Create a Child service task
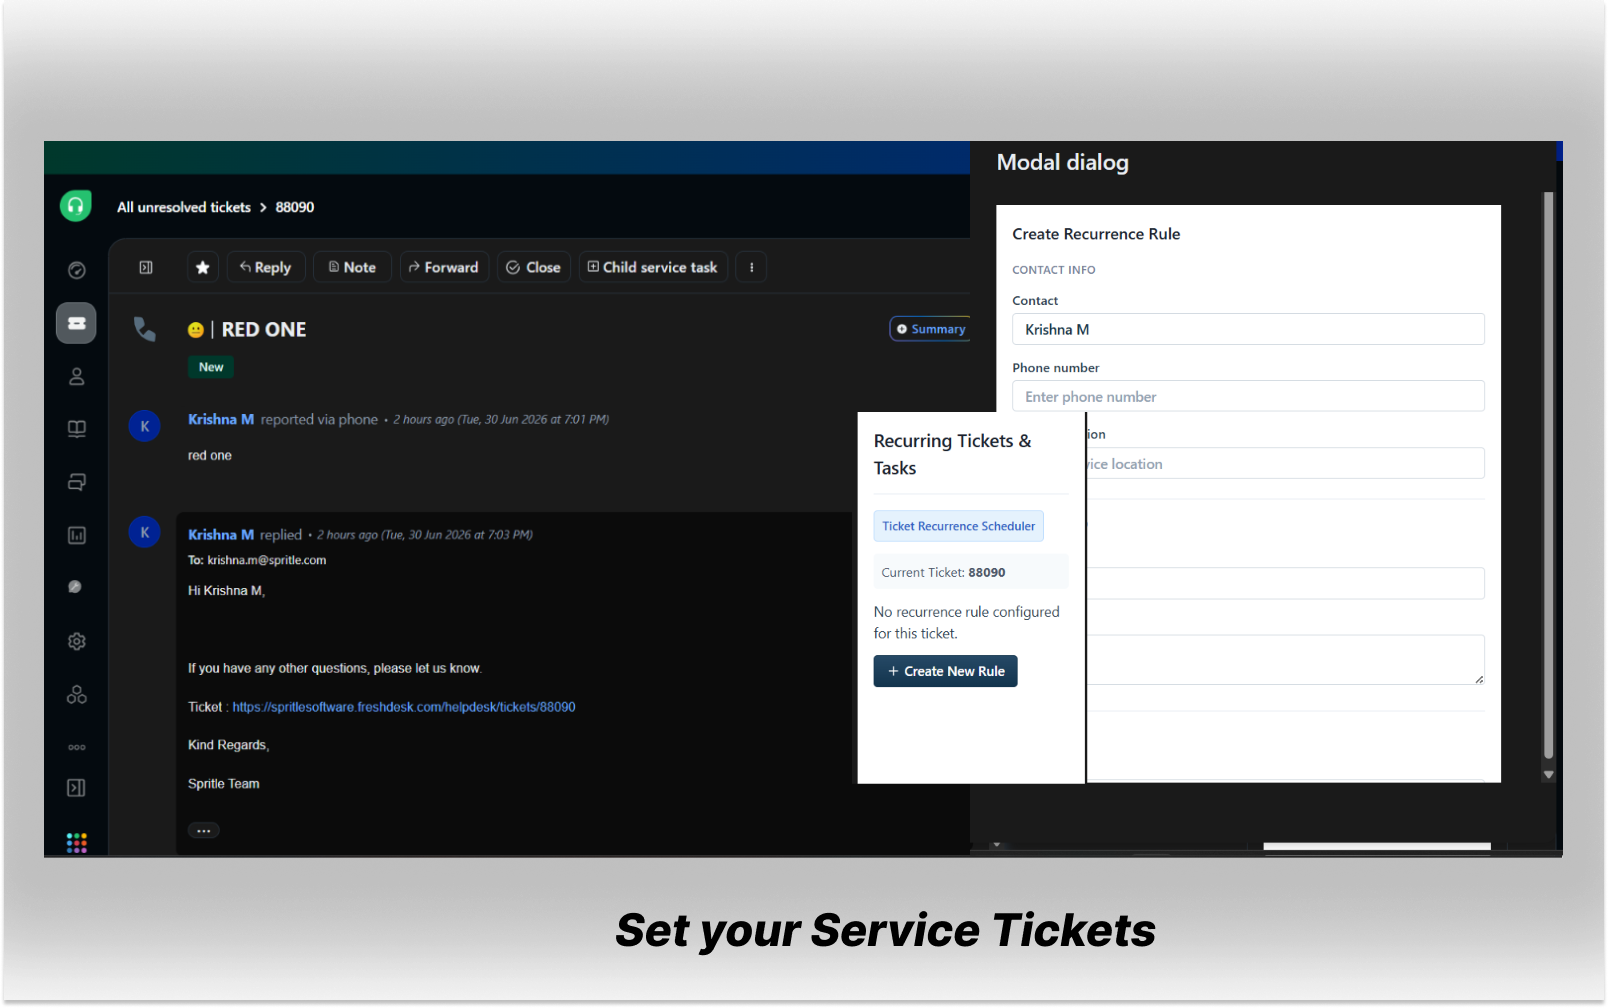 pos(653,267)
